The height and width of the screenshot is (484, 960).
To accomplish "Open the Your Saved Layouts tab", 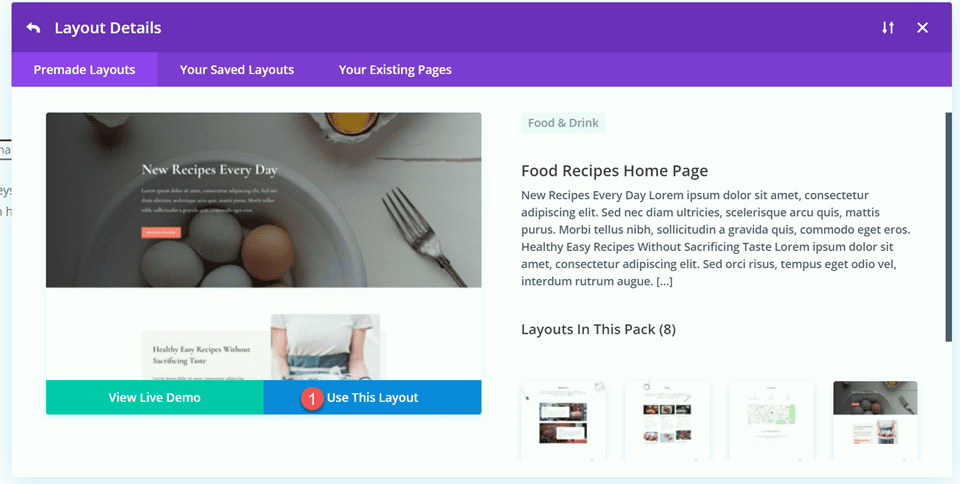I will click(237, 70).
